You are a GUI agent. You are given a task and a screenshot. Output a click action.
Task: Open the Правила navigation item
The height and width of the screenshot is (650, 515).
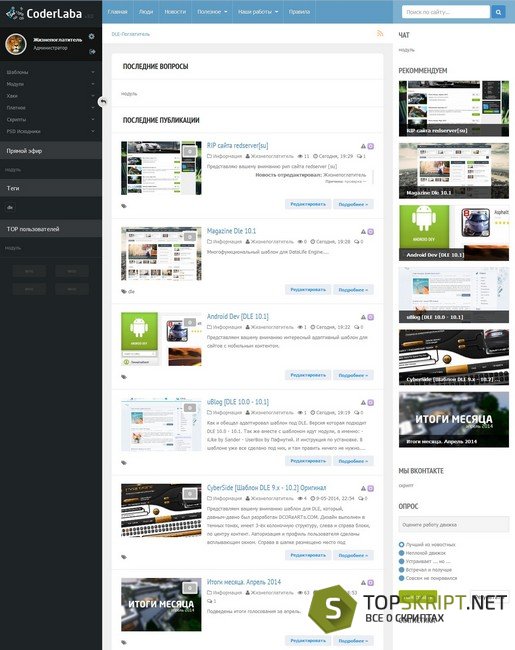299,12
